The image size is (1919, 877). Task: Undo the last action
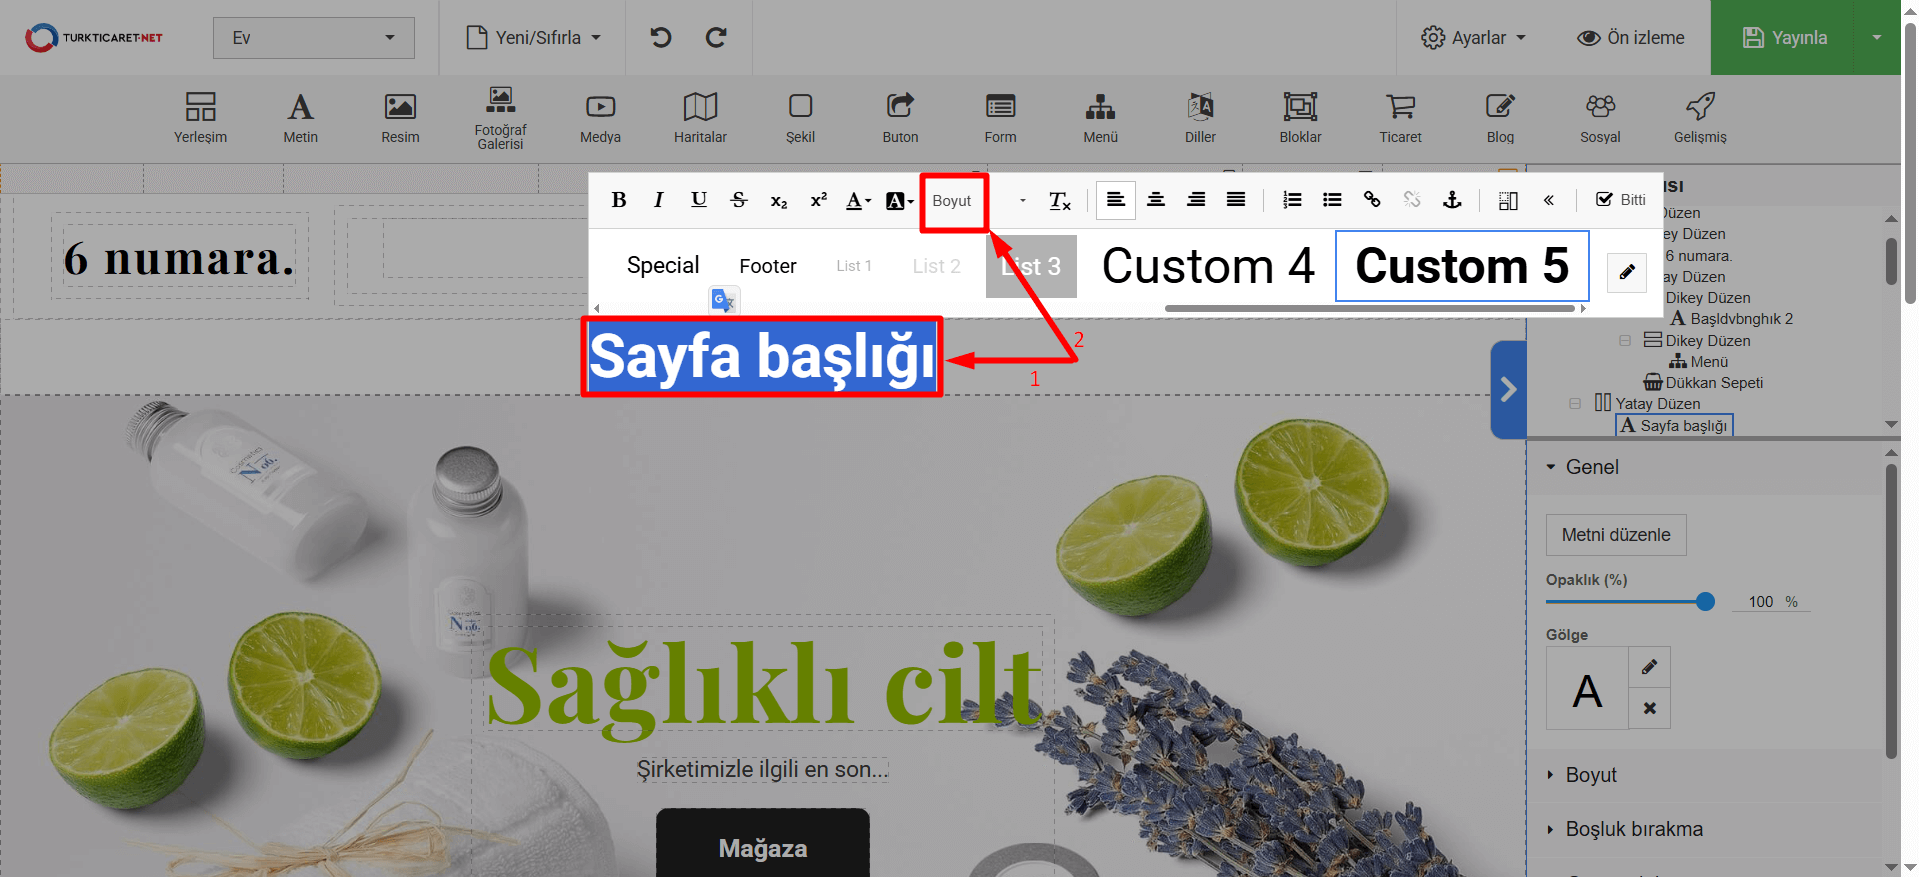click(661, 37)
